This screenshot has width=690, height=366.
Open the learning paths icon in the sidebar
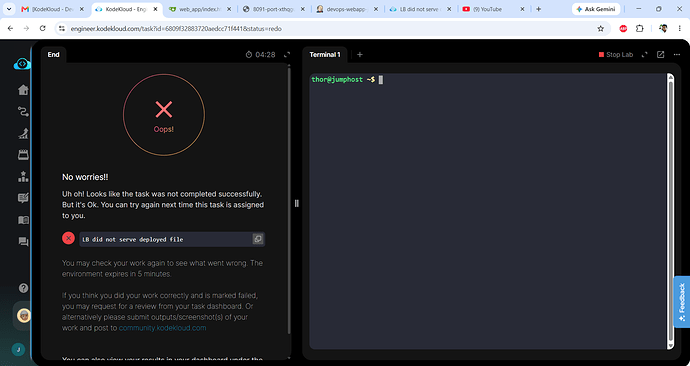tap(23, 112)
